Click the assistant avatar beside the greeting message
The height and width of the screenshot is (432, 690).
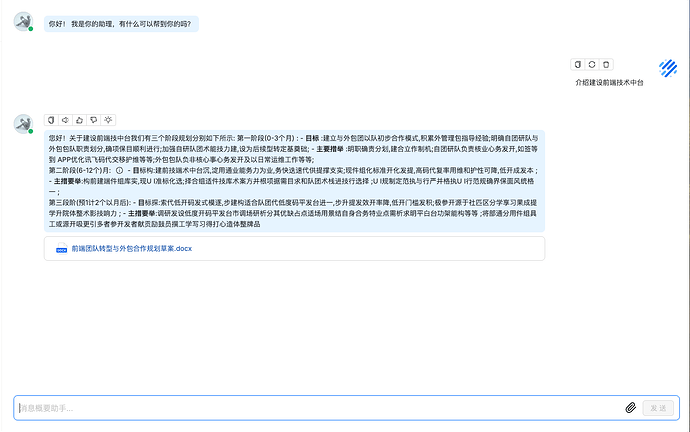pos(23,22)
